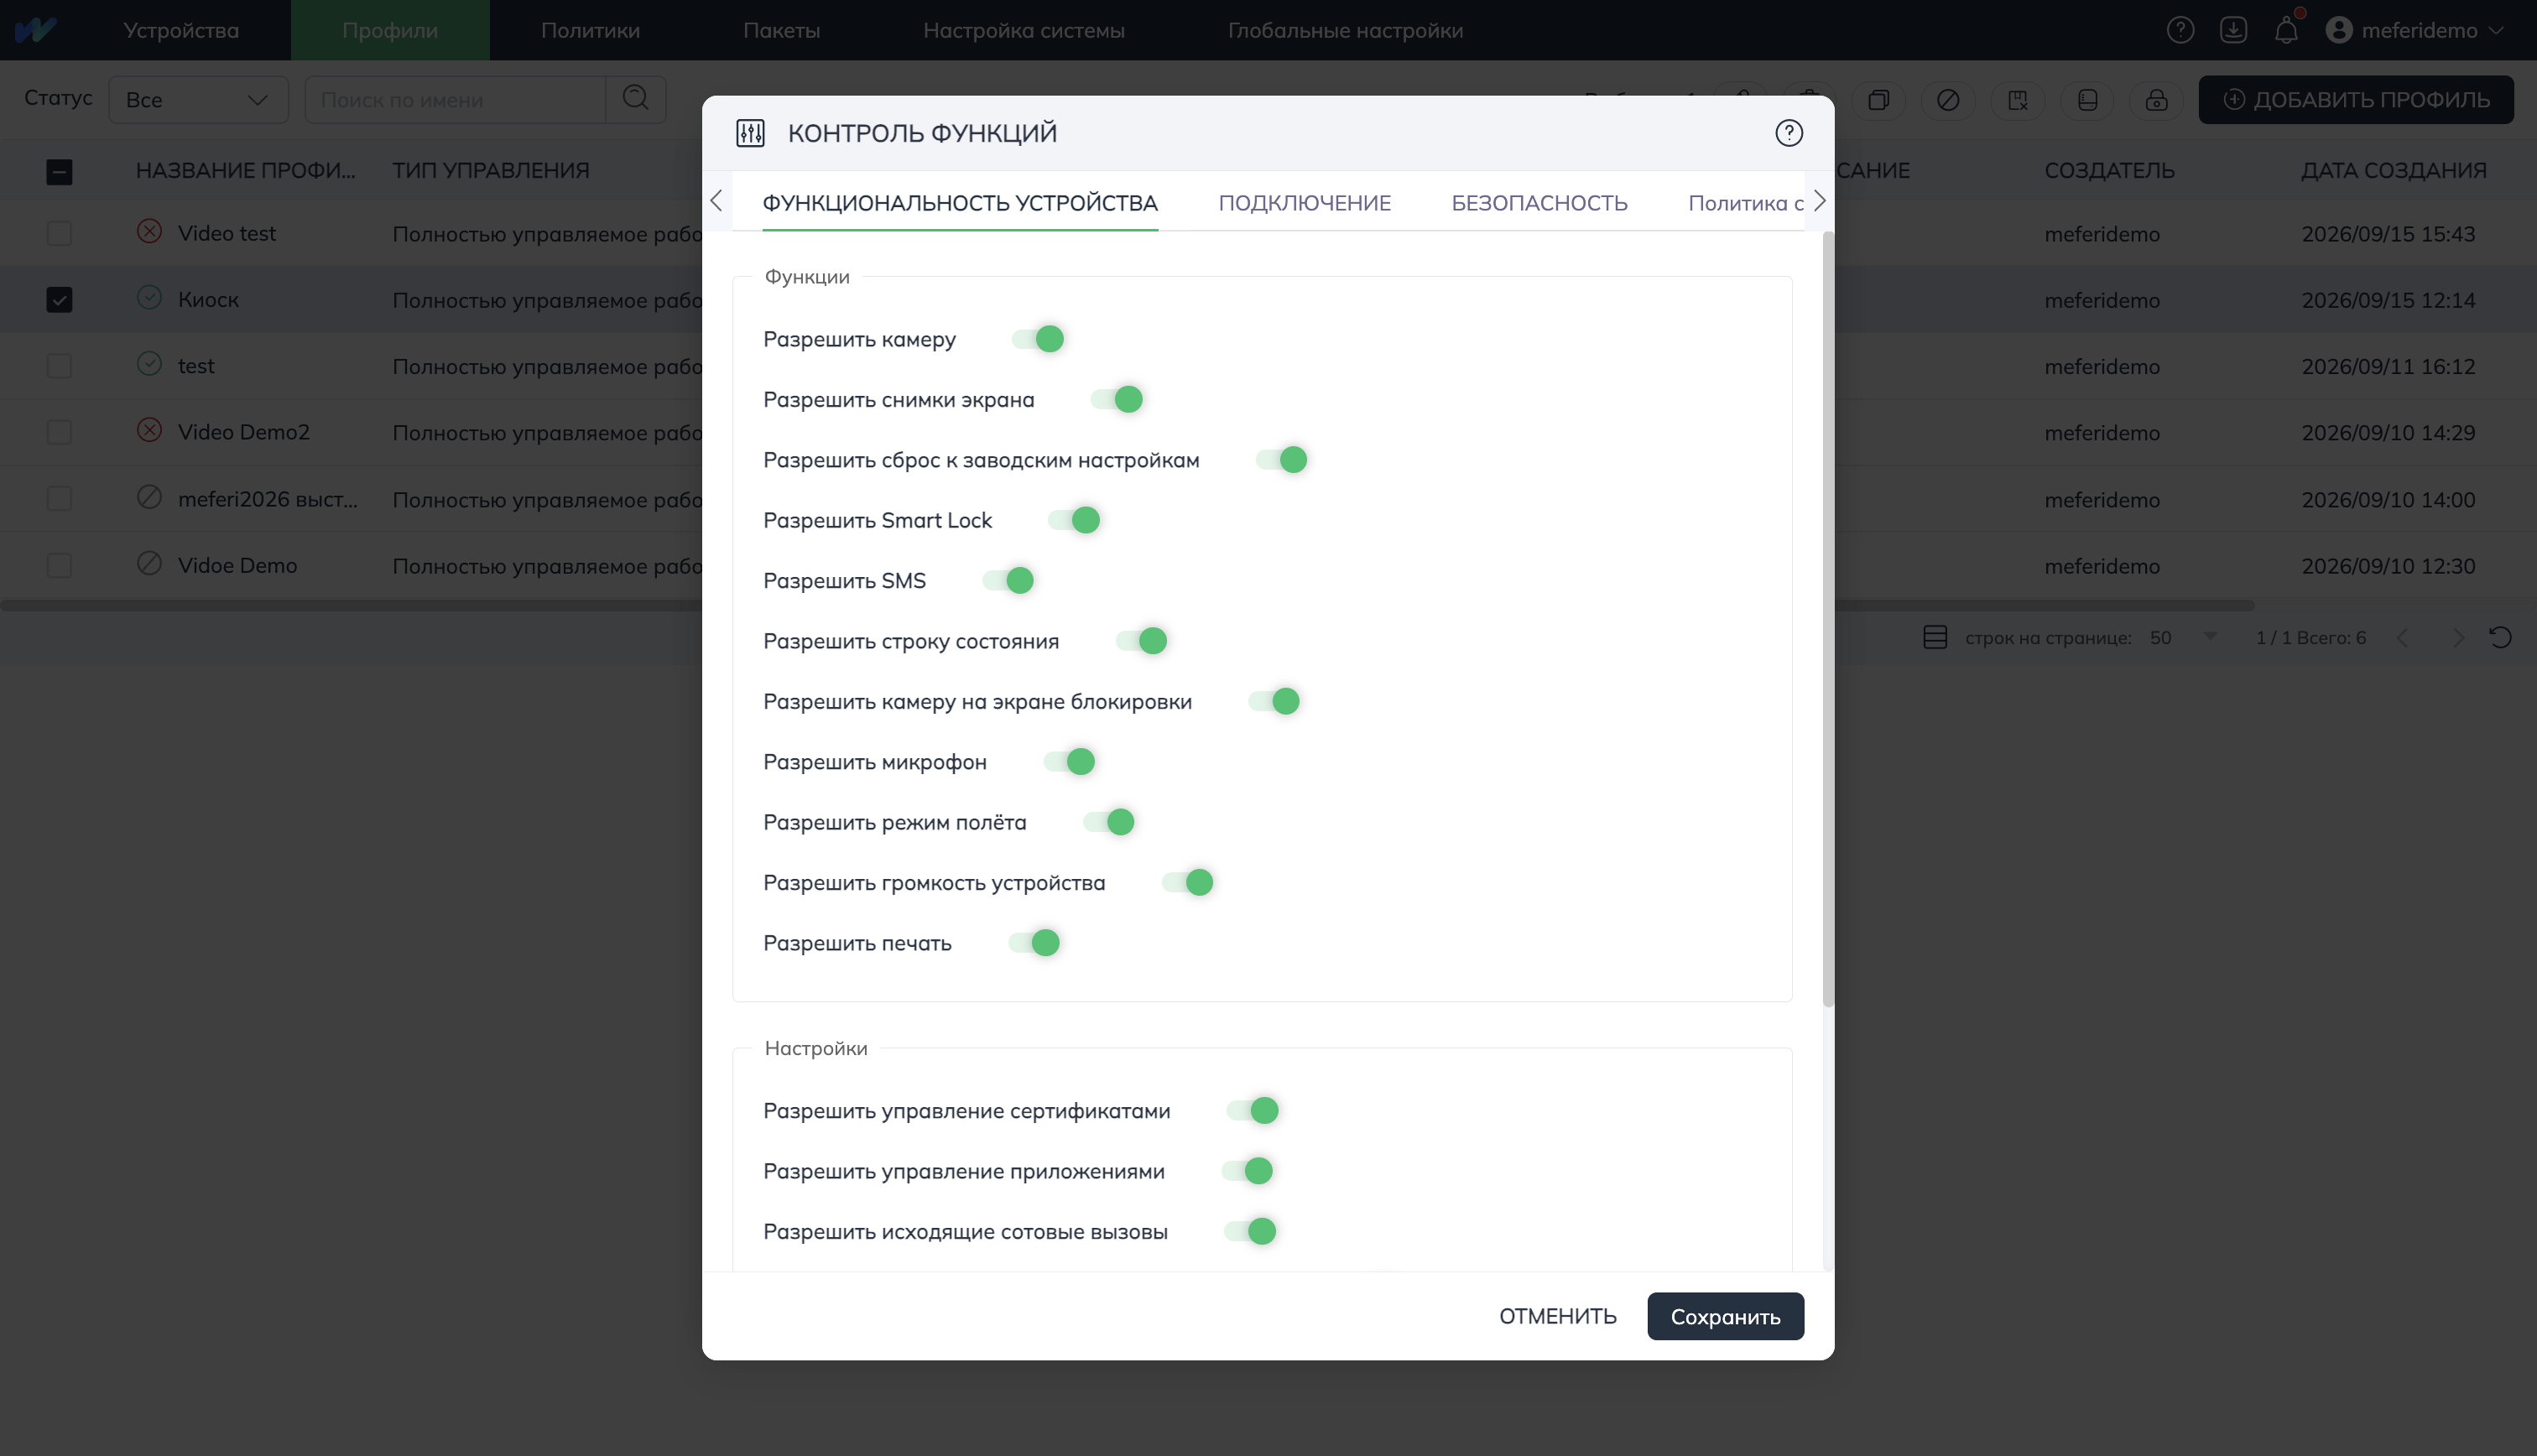Toggle Разрешить печать switch
This screenshot has height=1456, width=2537.
(1033, 943)
